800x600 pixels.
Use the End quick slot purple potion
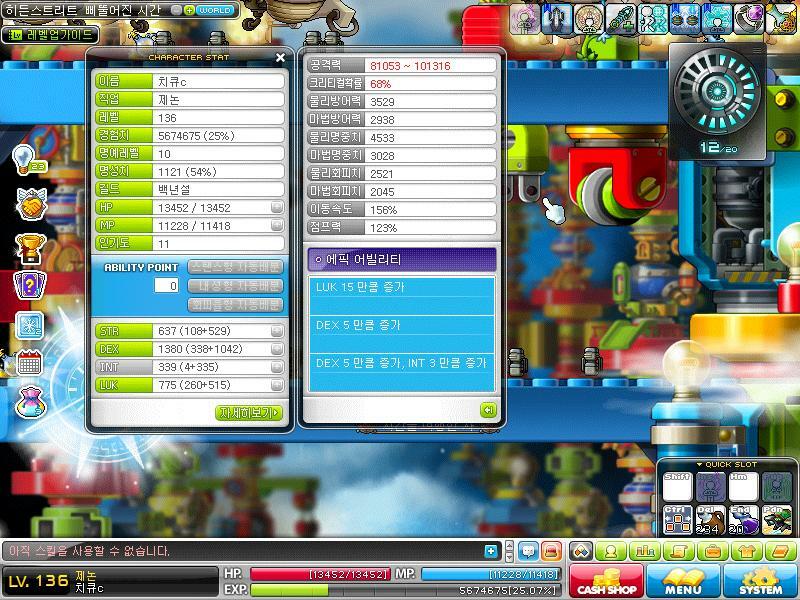(x=743, y=520)
